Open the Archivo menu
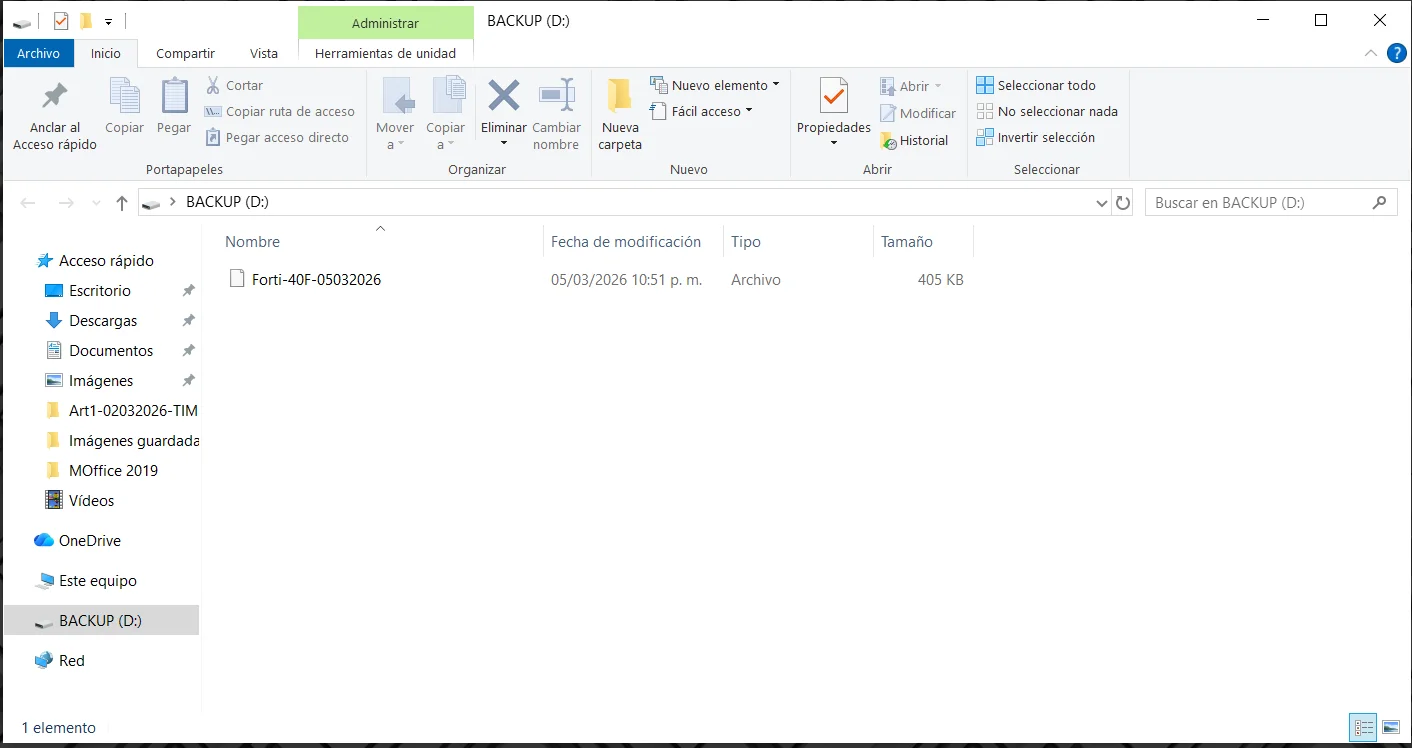 38,54
